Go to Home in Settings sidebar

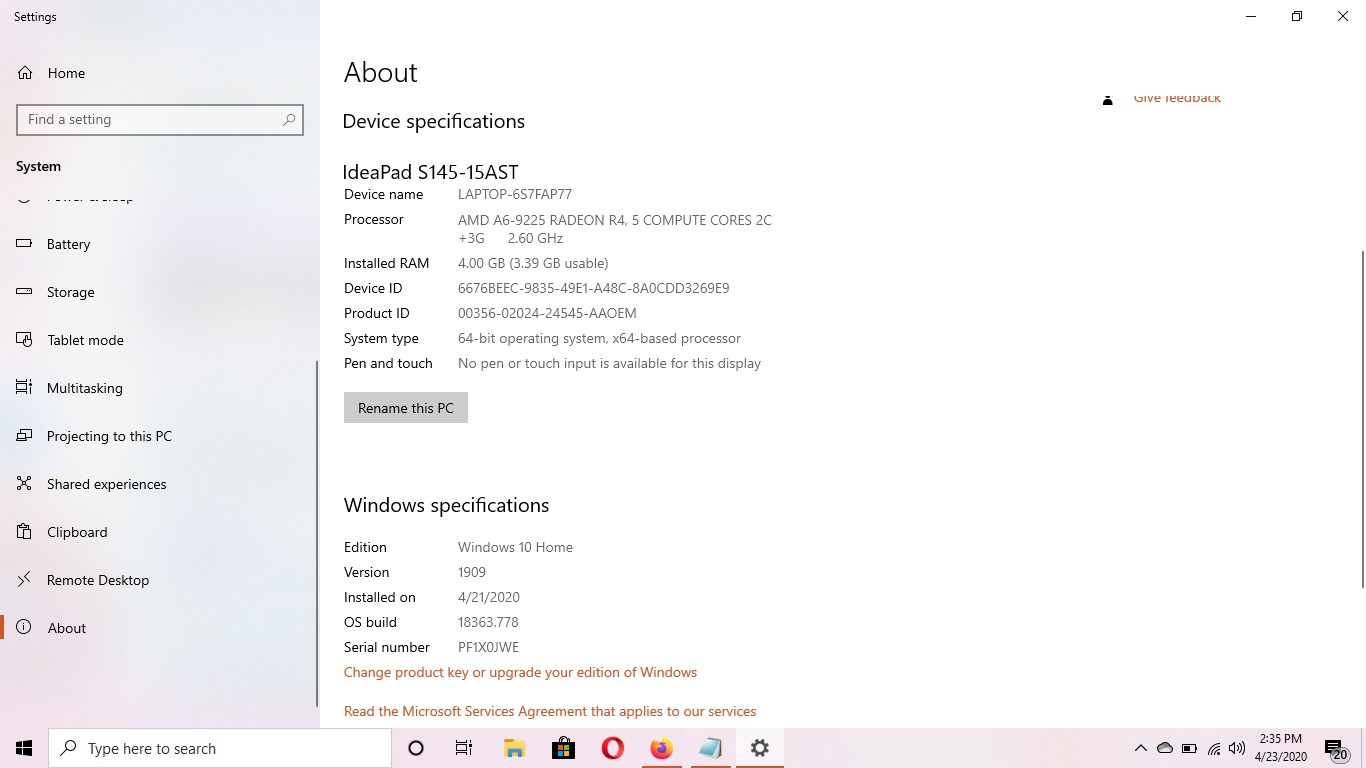click(x=66, y=73)
